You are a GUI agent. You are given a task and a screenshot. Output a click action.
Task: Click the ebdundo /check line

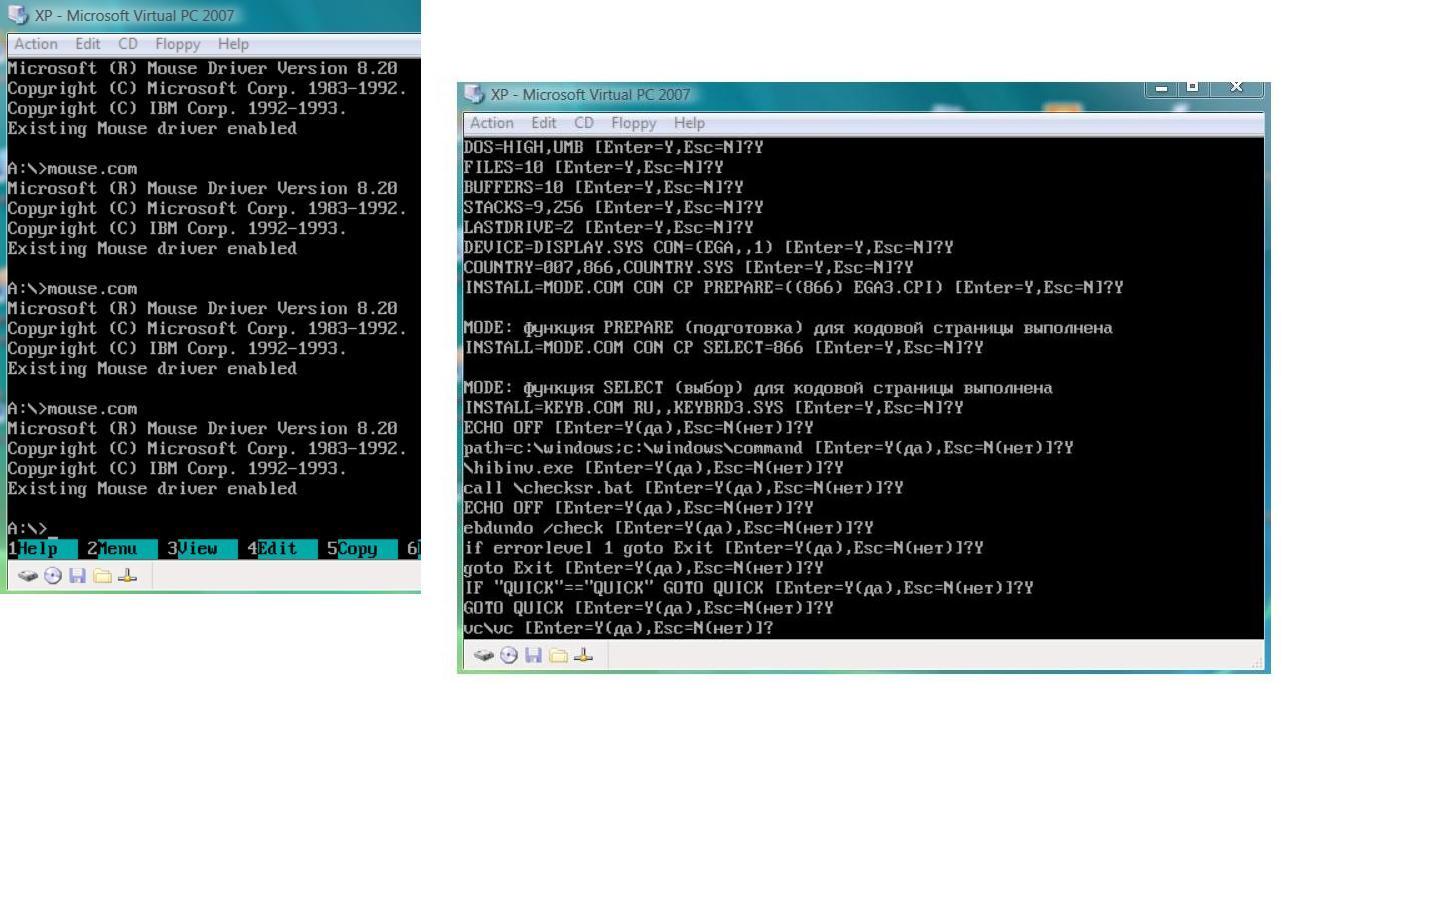668,528
